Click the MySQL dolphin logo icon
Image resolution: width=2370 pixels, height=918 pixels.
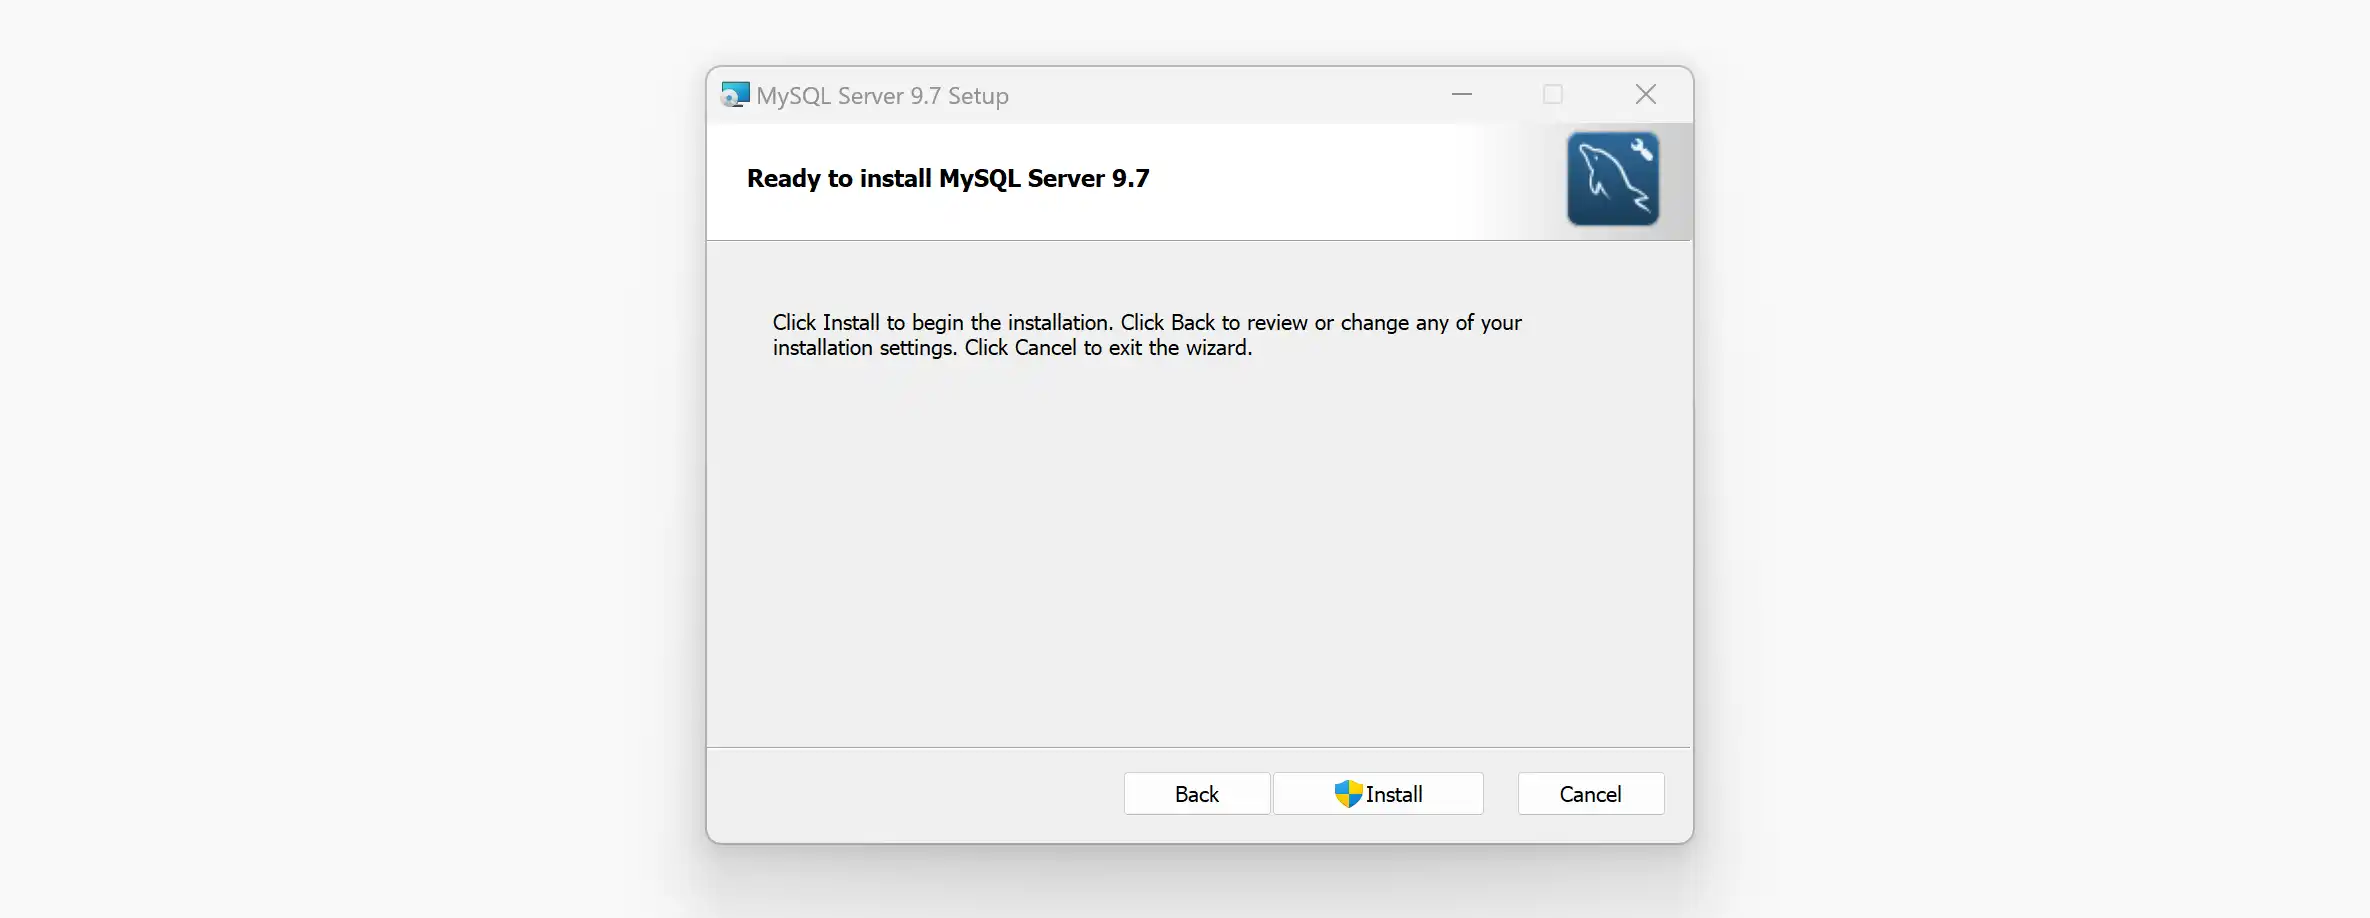(x=1613, y=179)
